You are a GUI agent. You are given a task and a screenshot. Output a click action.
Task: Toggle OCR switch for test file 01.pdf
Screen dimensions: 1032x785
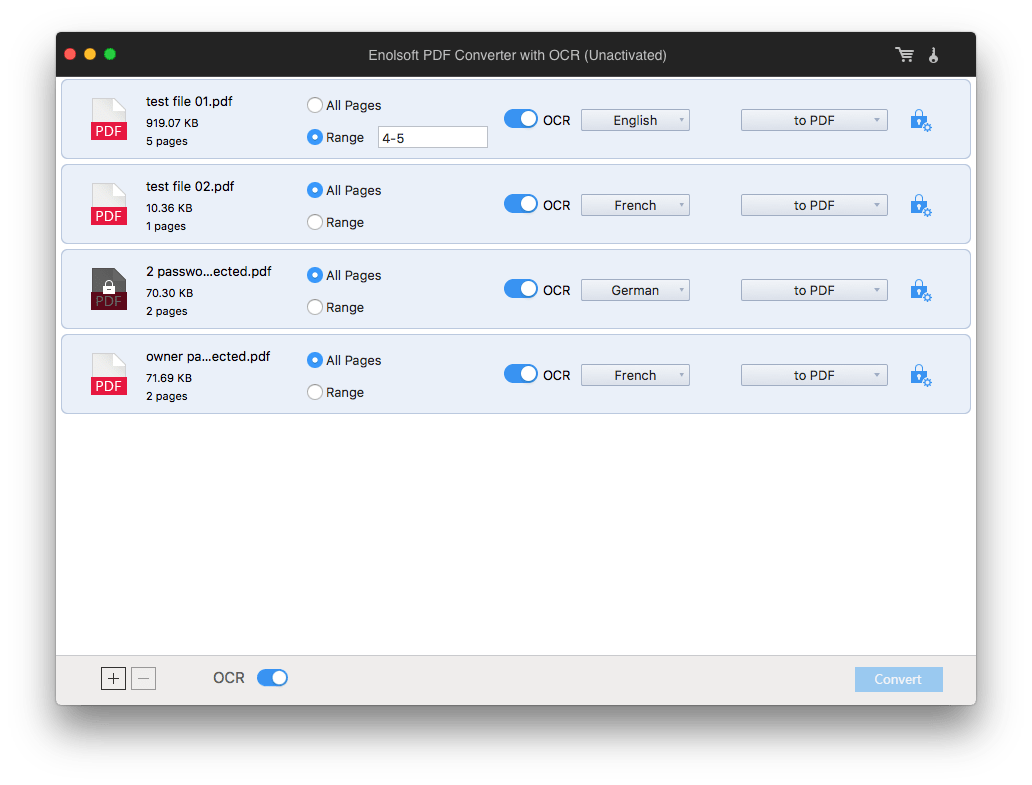tap(521, 119)
